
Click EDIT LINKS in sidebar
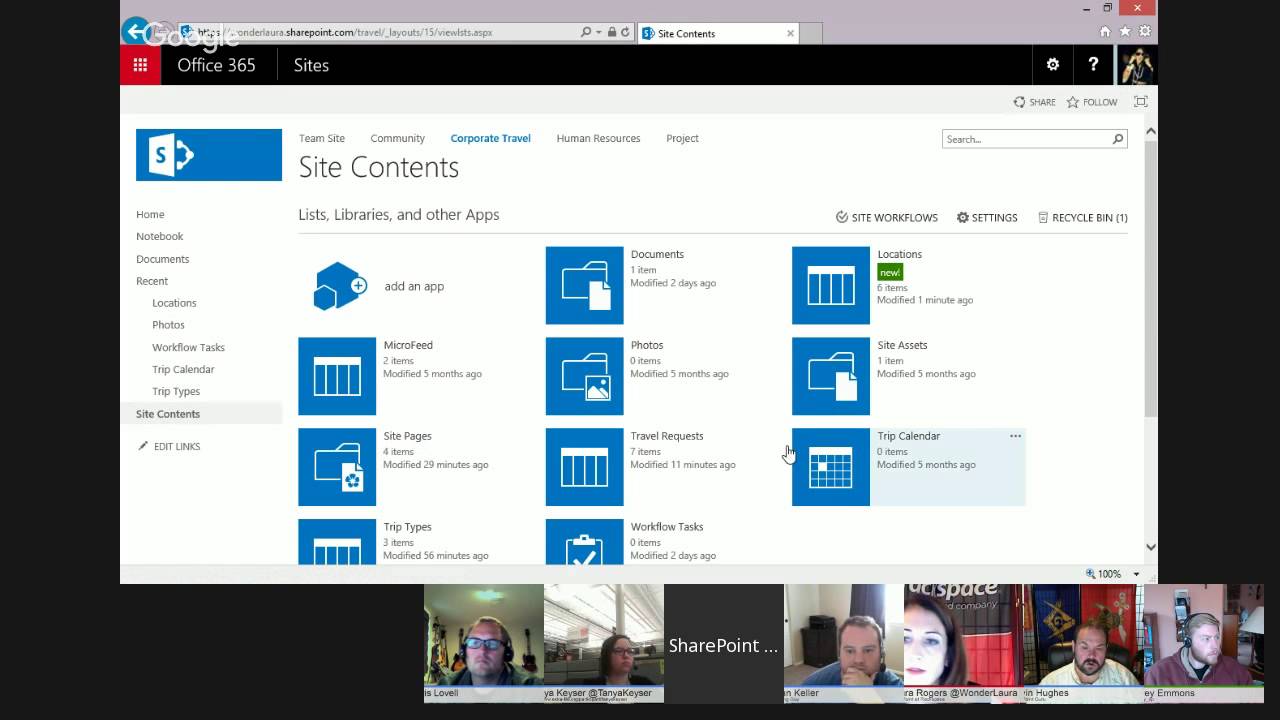(169, 446)
